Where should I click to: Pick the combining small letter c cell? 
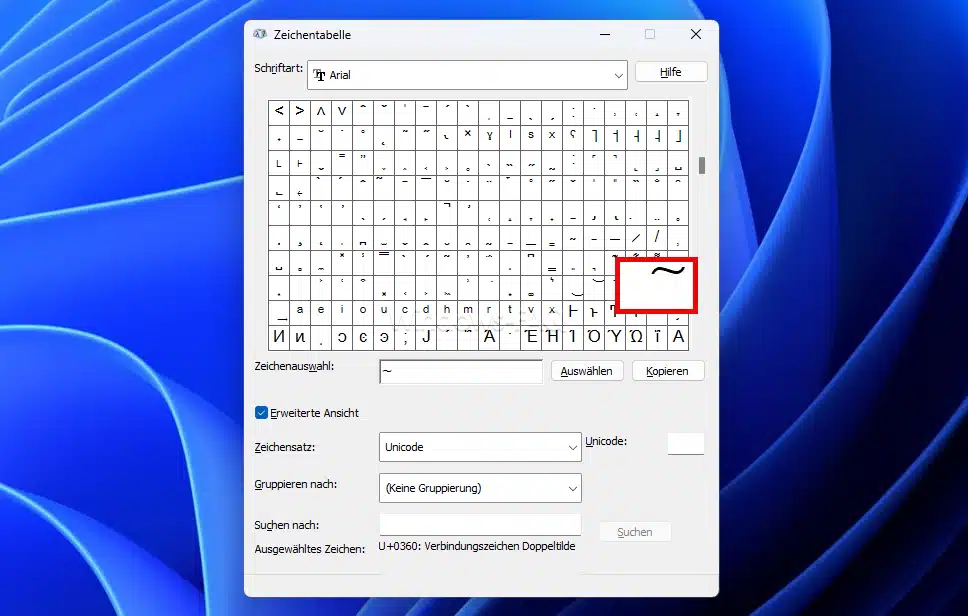pyautogui.click(x=405, y=312)
